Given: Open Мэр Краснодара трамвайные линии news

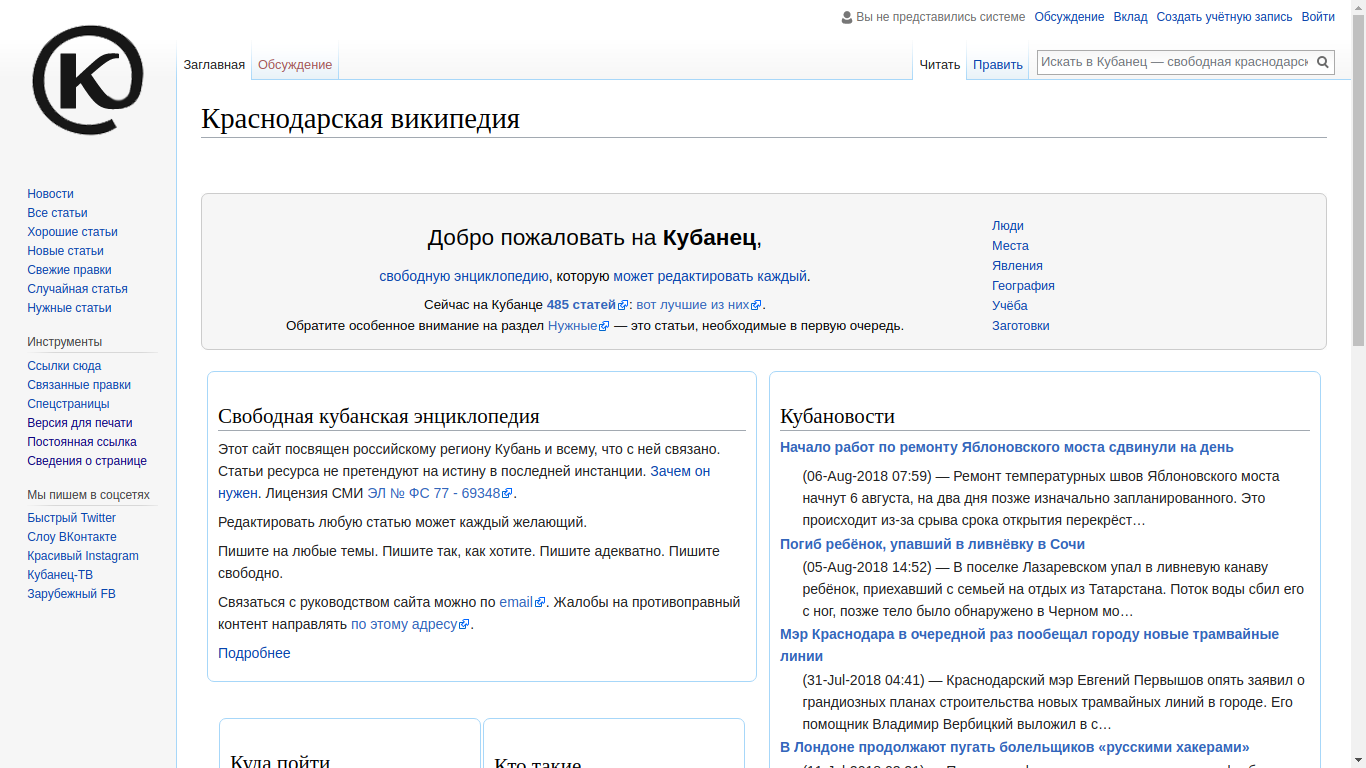Looking at the screenshot, I should click(1029, 645).
